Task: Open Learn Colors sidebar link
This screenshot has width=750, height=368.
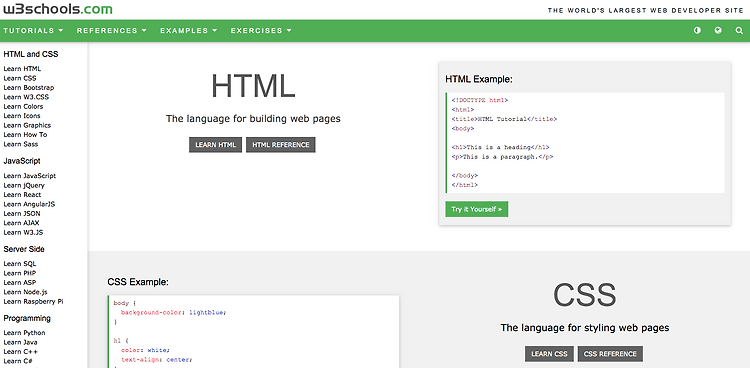Action: (x=23, y=106)
